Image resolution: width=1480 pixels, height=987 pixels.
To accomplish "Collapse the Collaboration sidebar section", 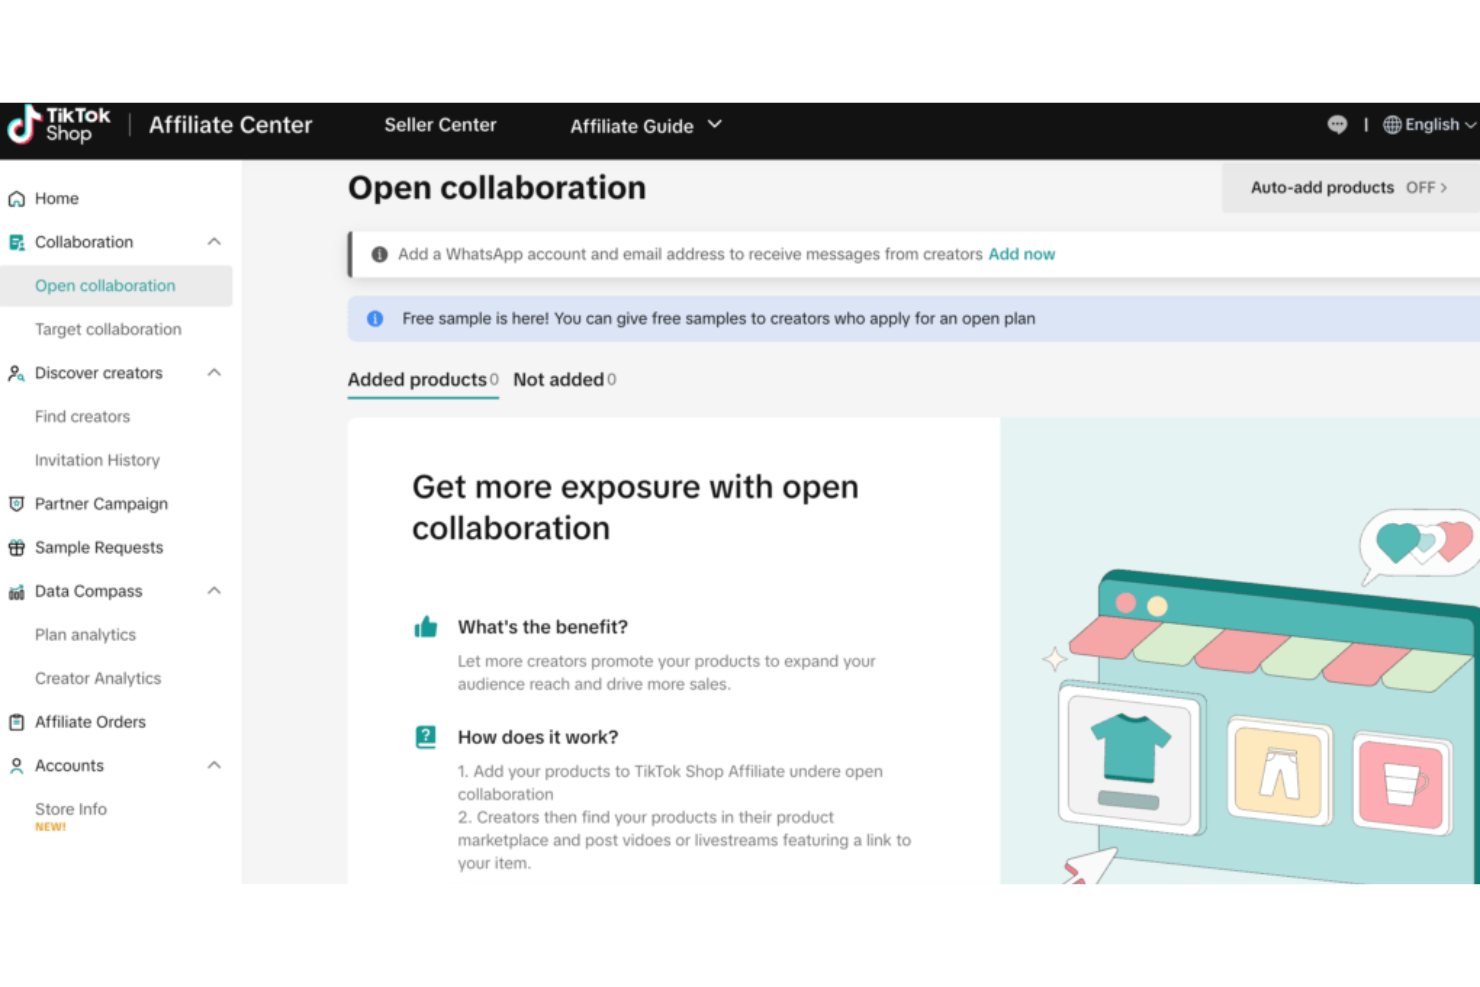I will pyautogui.click(x=214, y=242).
